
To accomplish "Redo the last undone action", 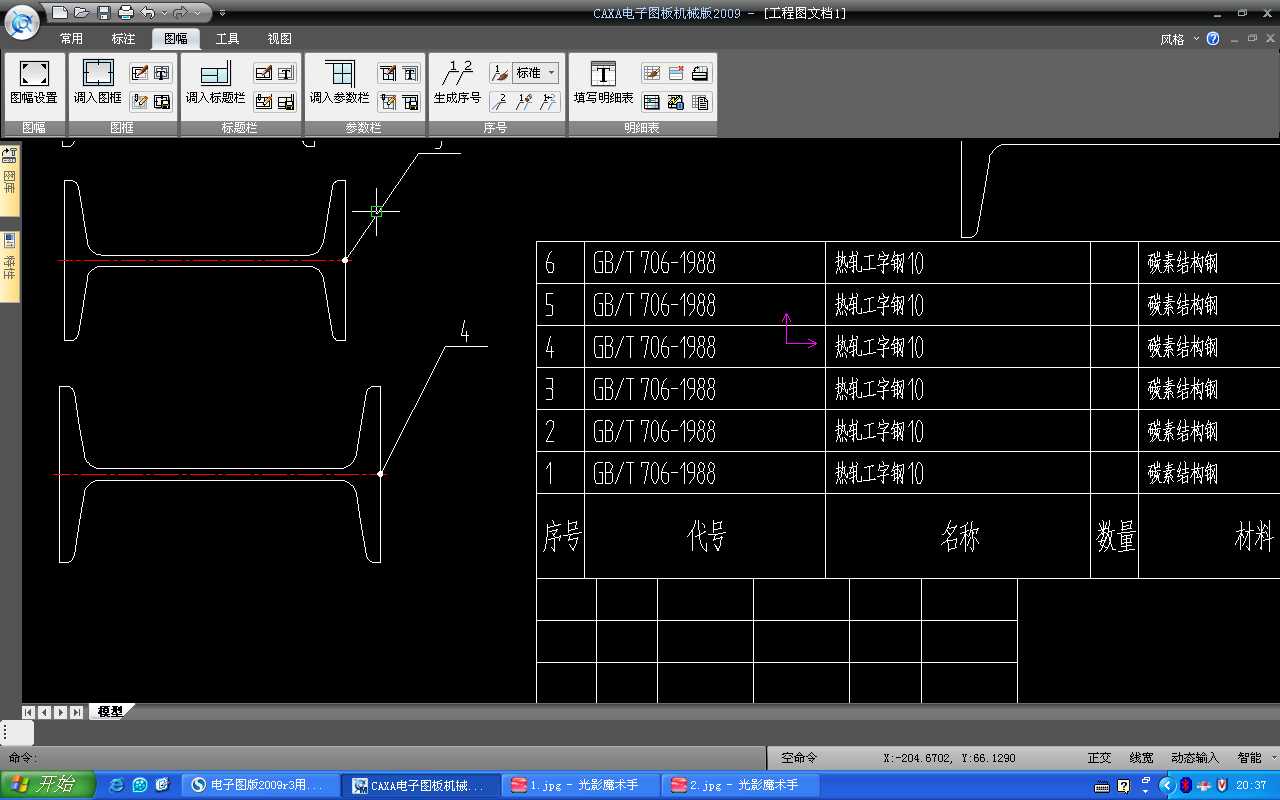I will click(x=180, y=13).
